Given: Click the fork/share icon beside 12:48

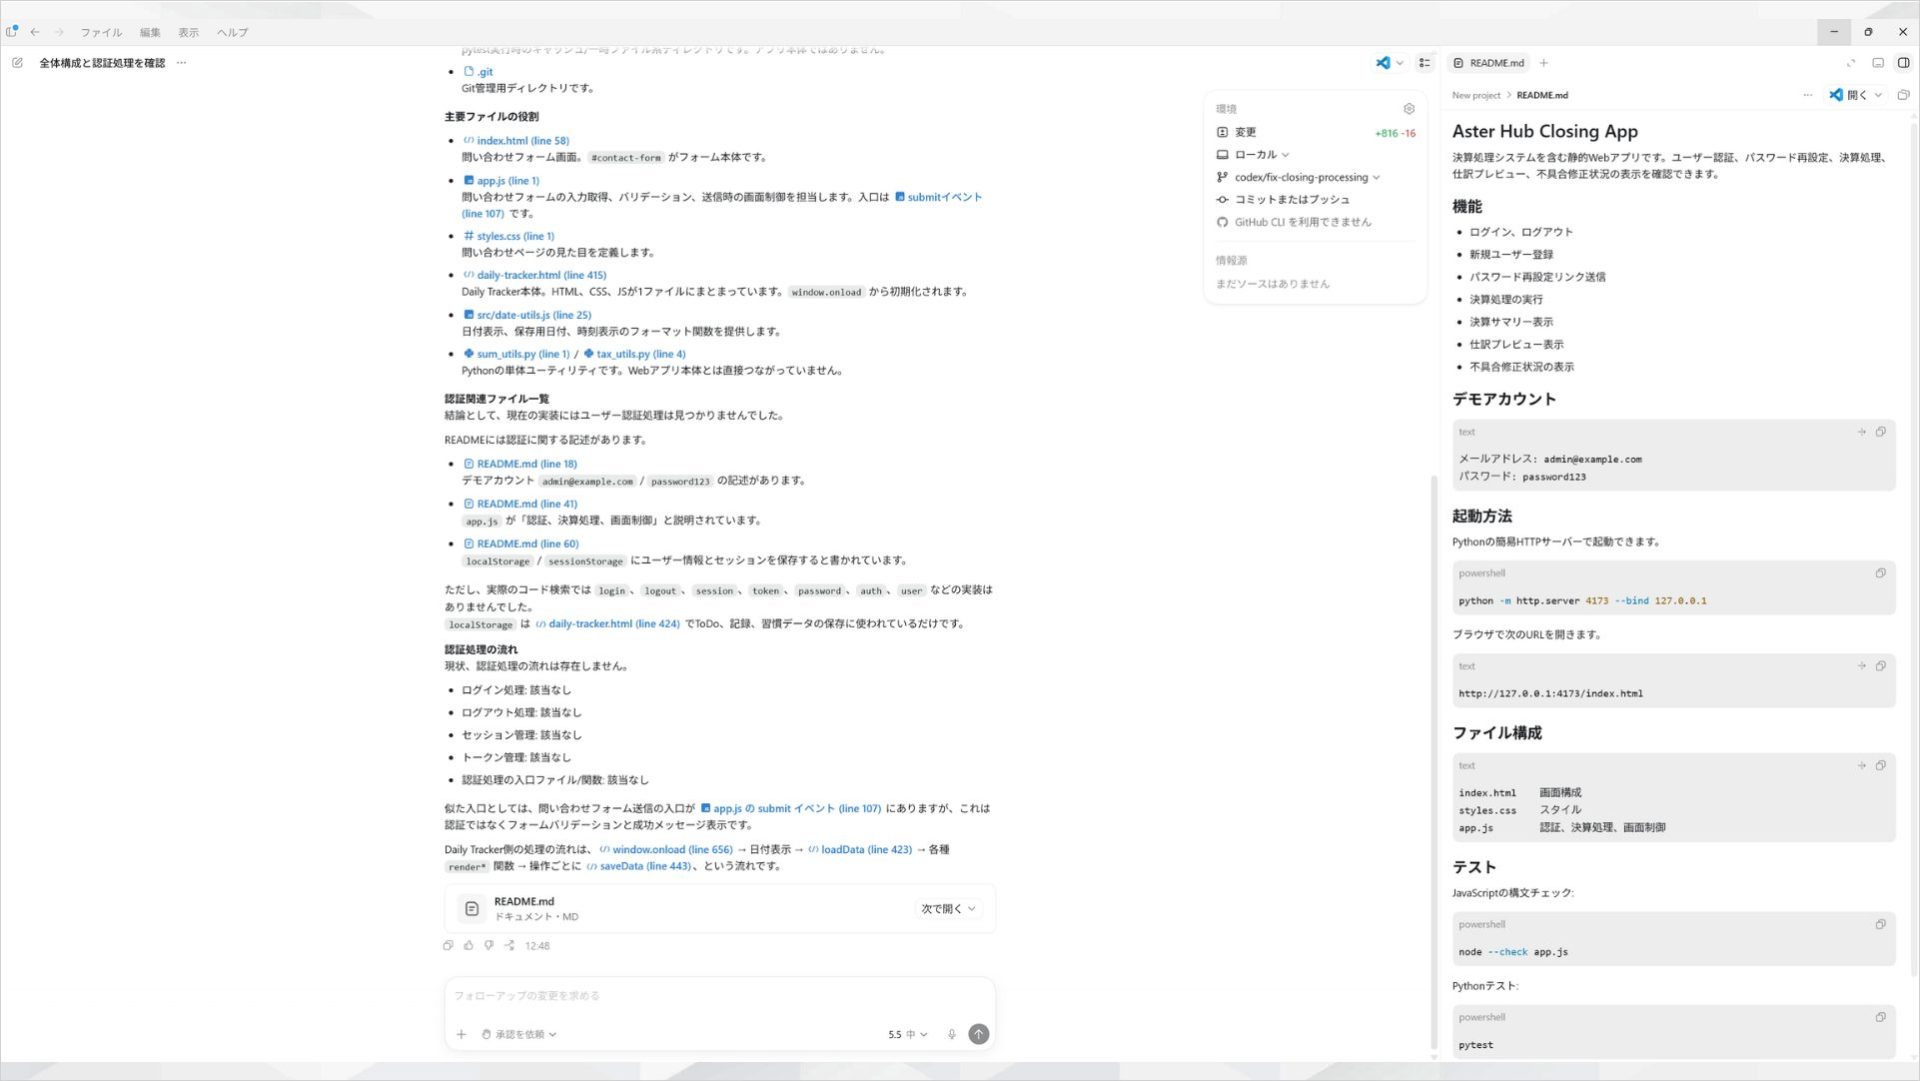Looking at the screenshot, I should [509, 946].
